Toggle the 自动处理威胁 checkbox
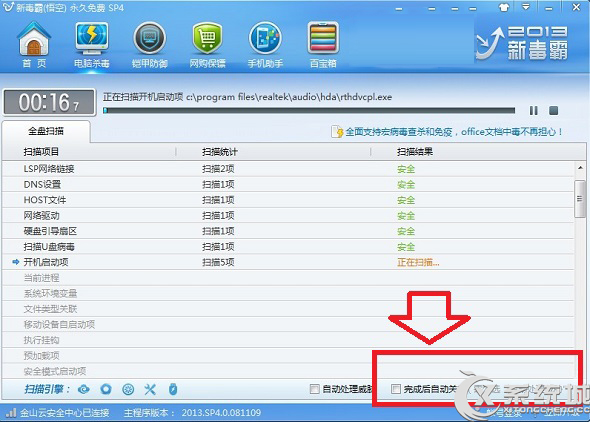590x422 pixels. [315, 389]
